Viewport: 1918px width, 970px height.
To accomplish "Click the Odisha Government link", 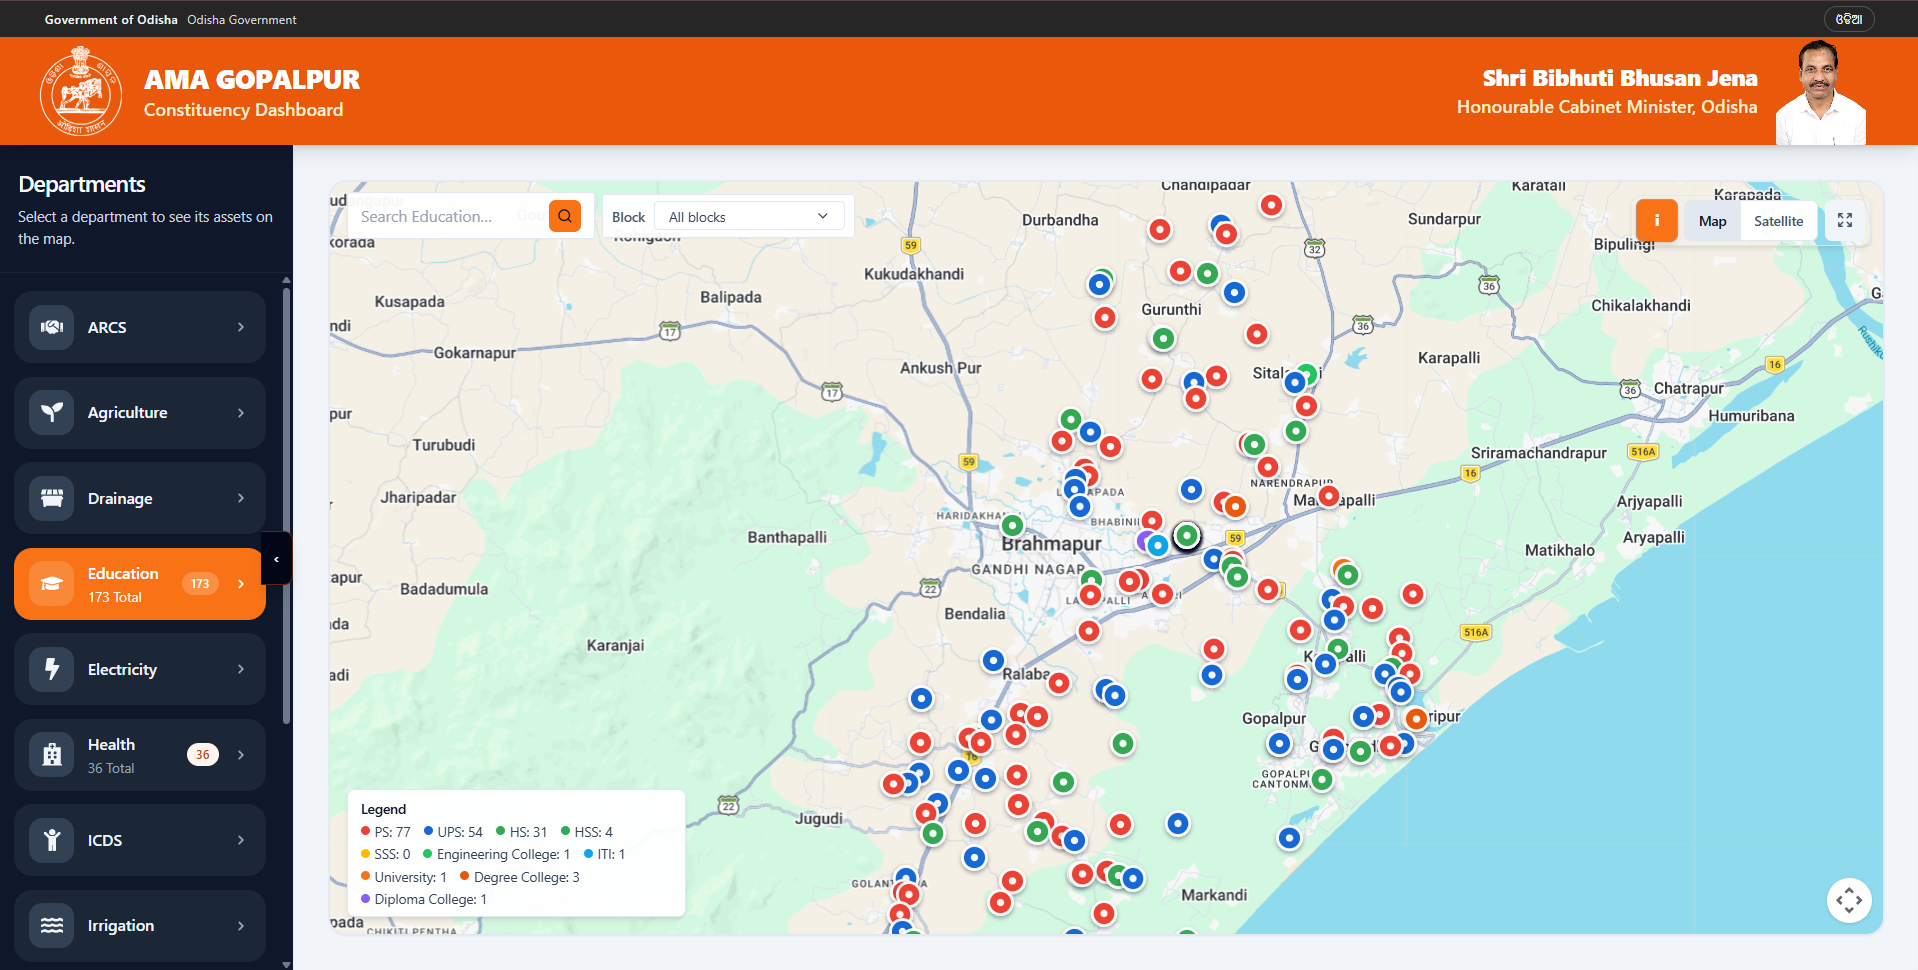I will tap(242, 19).
